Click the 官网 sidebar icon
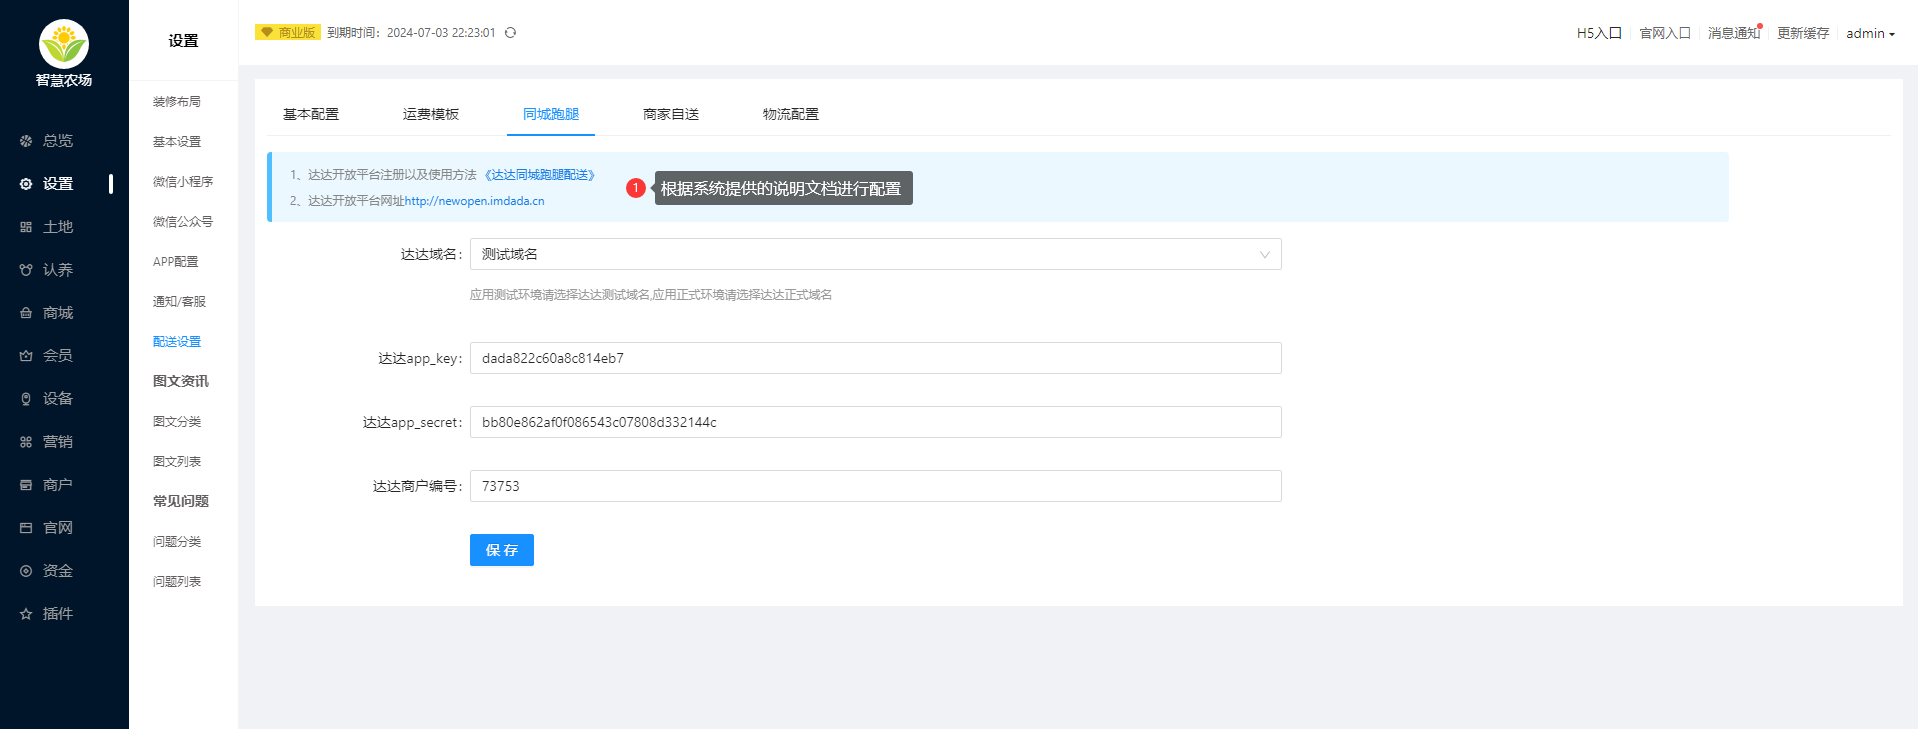The width and height of the screenshot is (1918, 729). coord(26,528)
